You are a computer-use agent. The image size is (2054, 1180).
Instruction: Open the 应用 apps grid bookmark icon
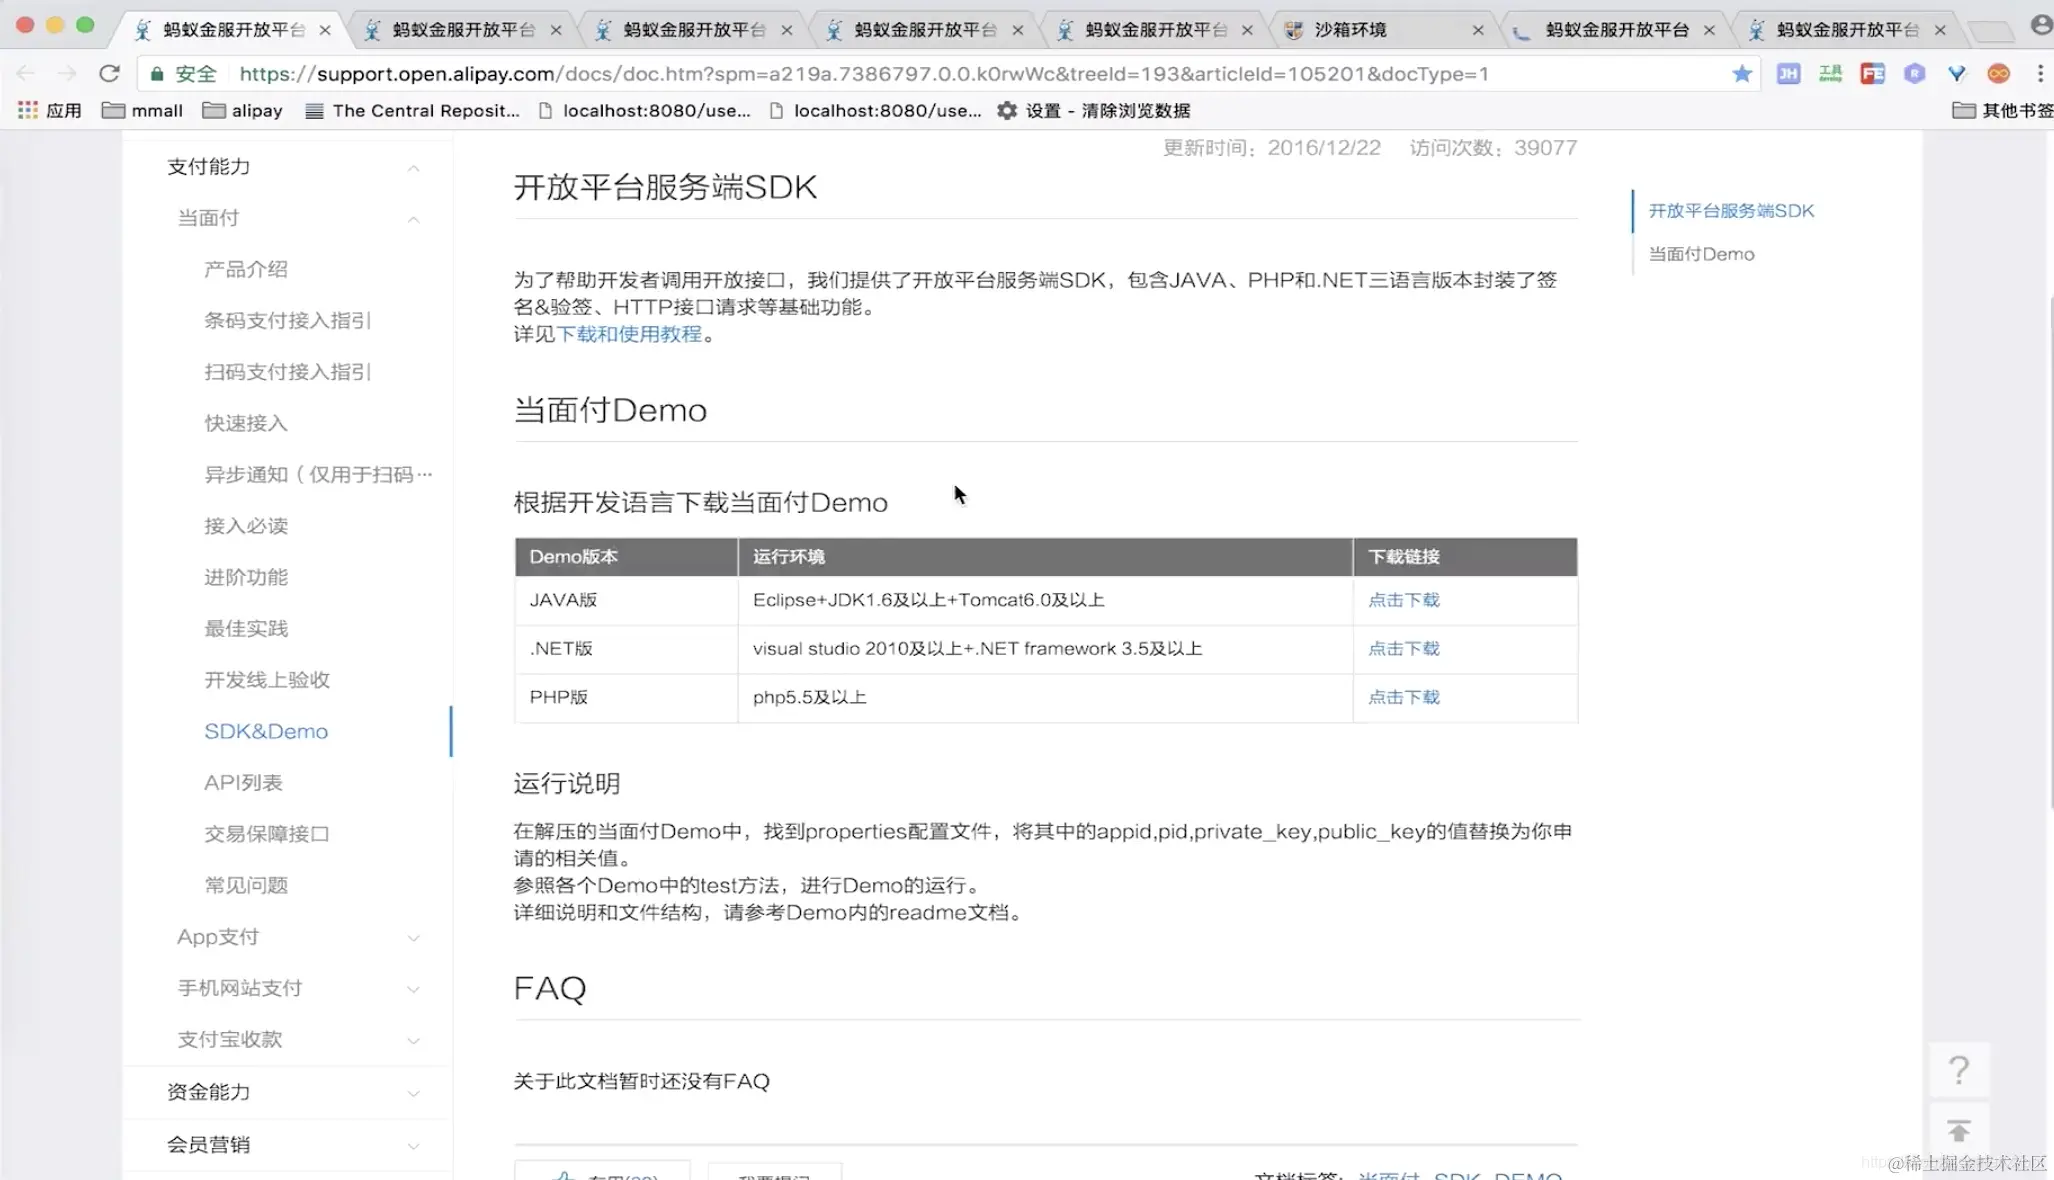pyautogui.click(x=28, y=110)
